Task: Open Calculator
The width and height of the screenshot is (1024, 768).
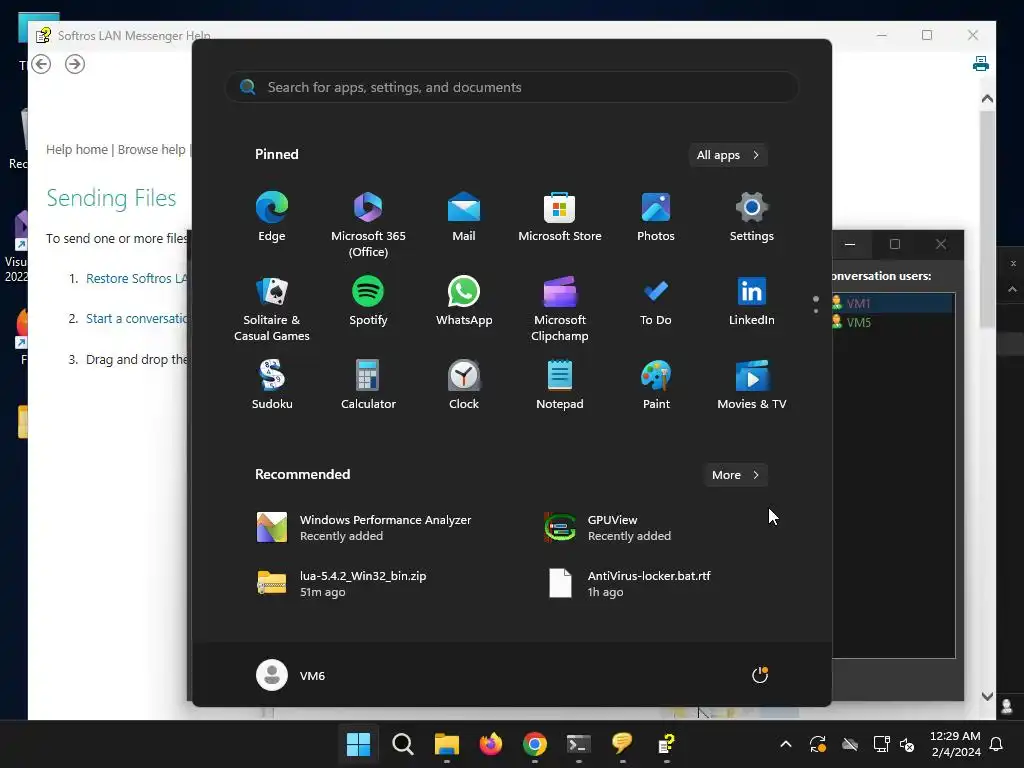Action: 368,385
